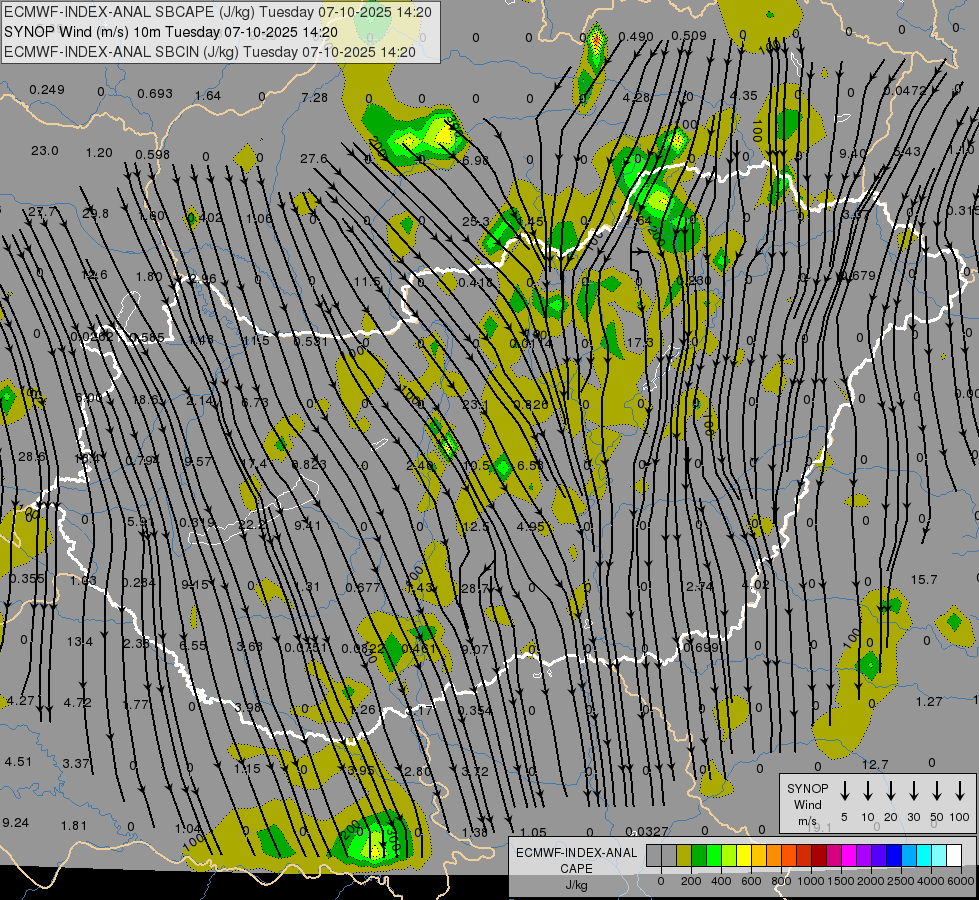
Task: Pick the bright magenta CAPE legend swatch
Action: (849, 856)
